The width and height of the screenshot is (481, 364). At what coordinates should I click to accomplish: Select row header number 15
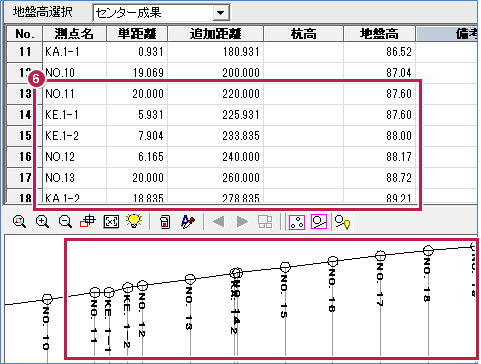(x=25, y=136)
